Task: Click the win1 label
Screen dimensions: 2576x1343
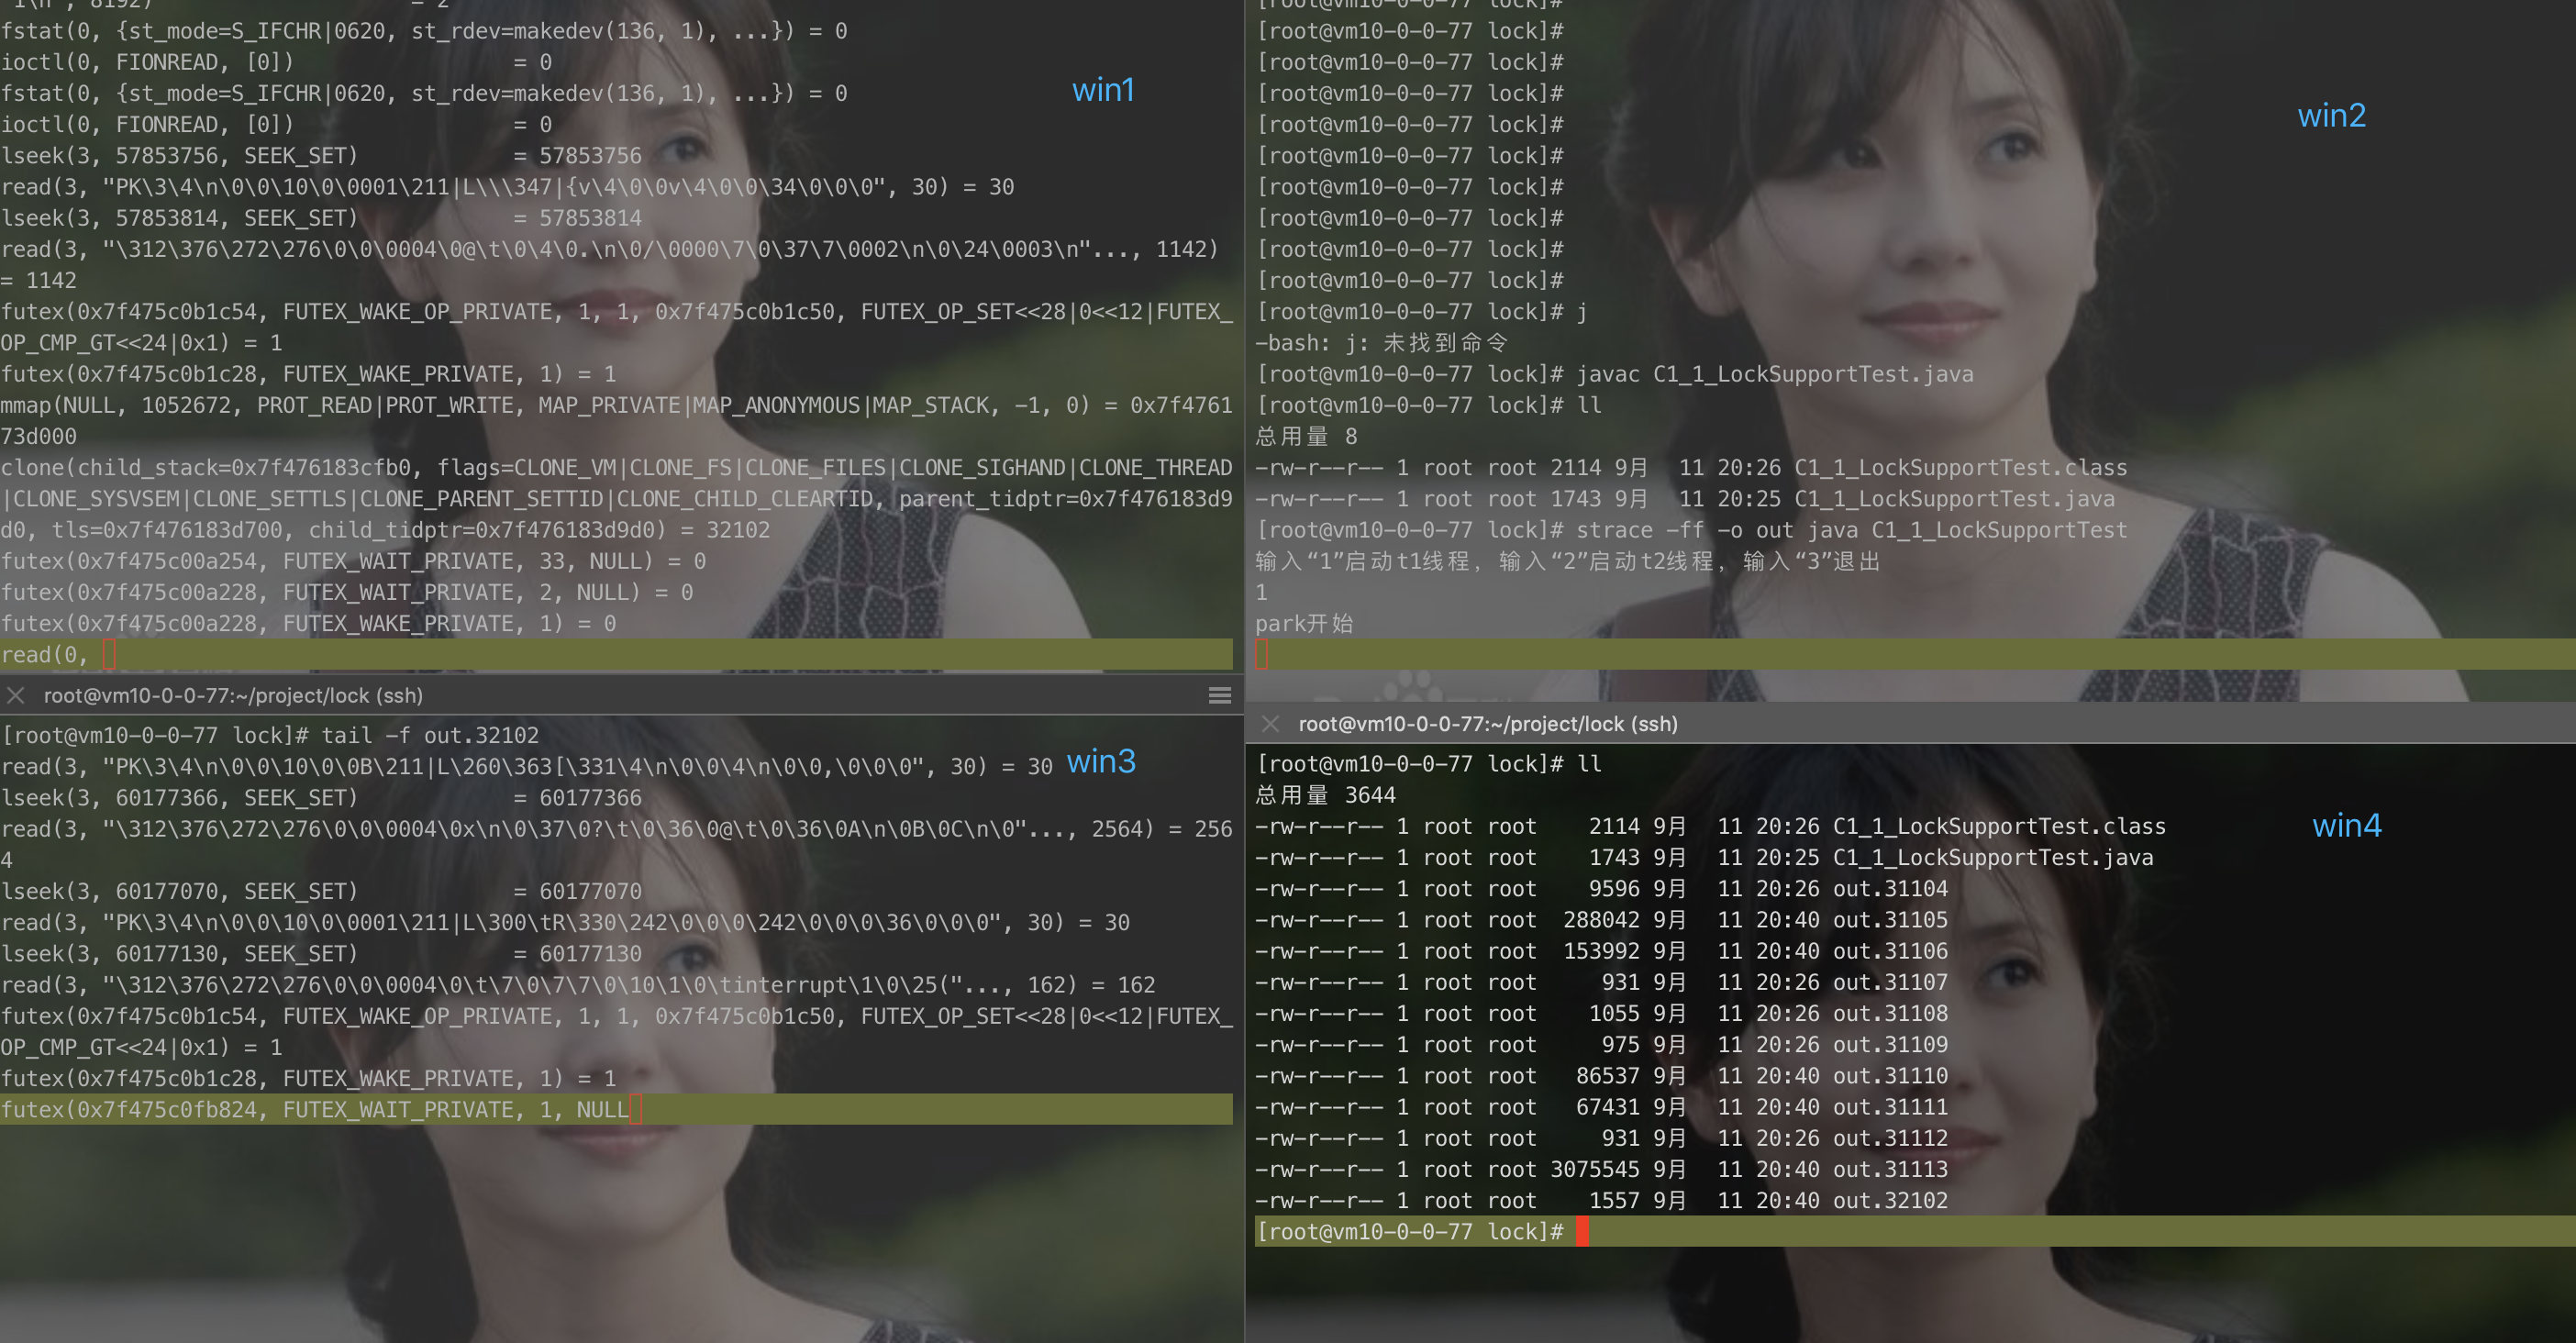Action: click(x=1102, y=90)
